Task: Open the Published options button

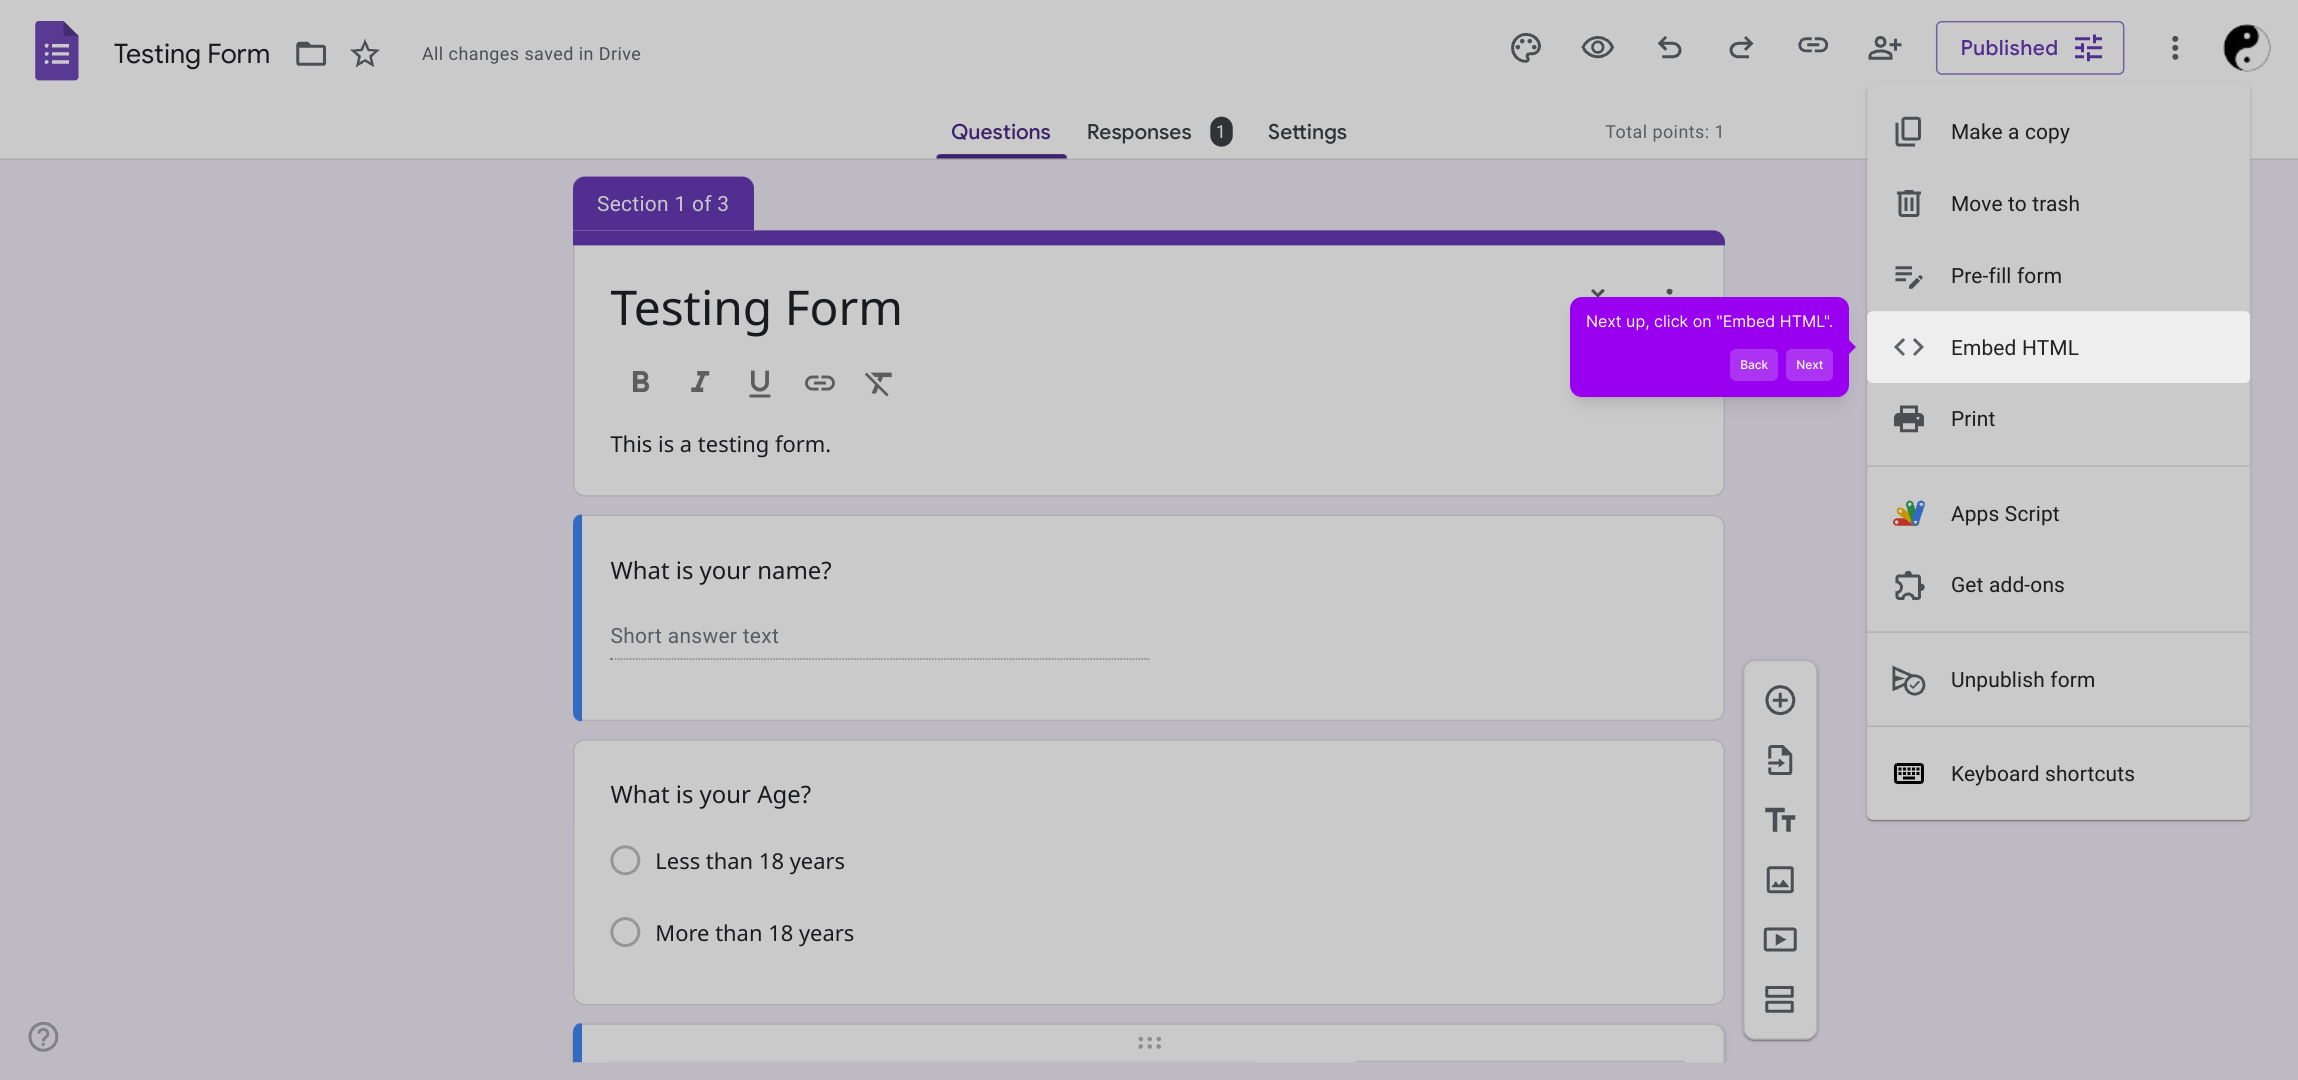Action: (2029, 48)
